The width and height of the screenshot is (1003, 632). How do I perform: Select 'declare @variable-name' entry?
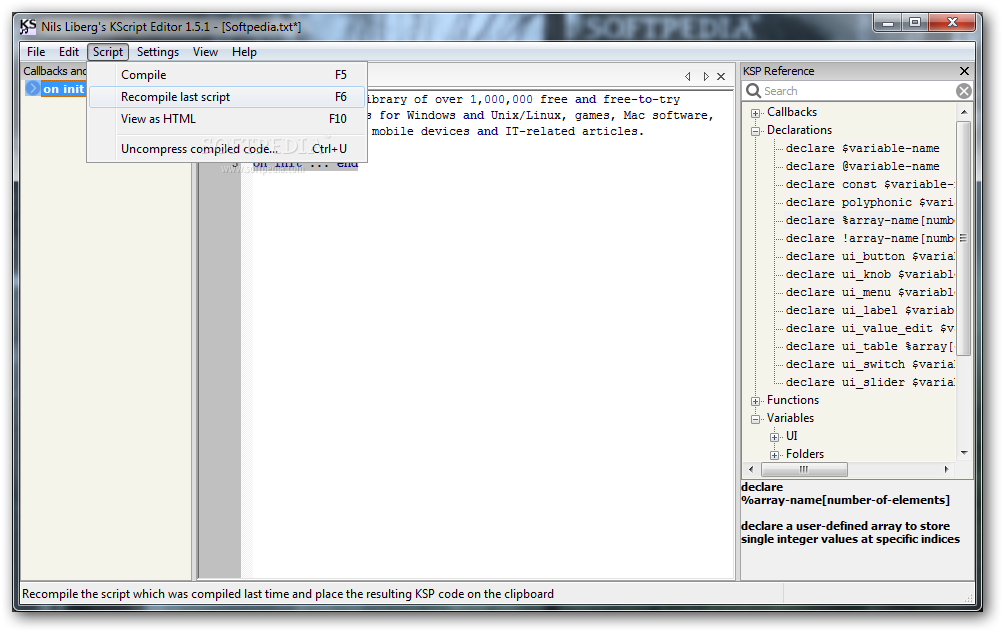coord(862,166)
